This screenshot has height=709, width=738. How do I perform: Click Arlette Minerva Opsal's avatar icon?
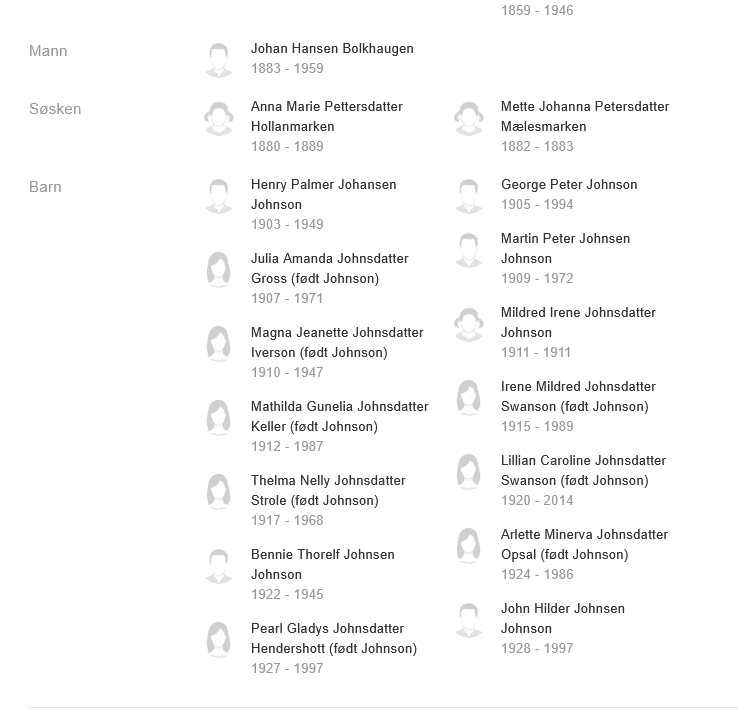coord(469,545)
